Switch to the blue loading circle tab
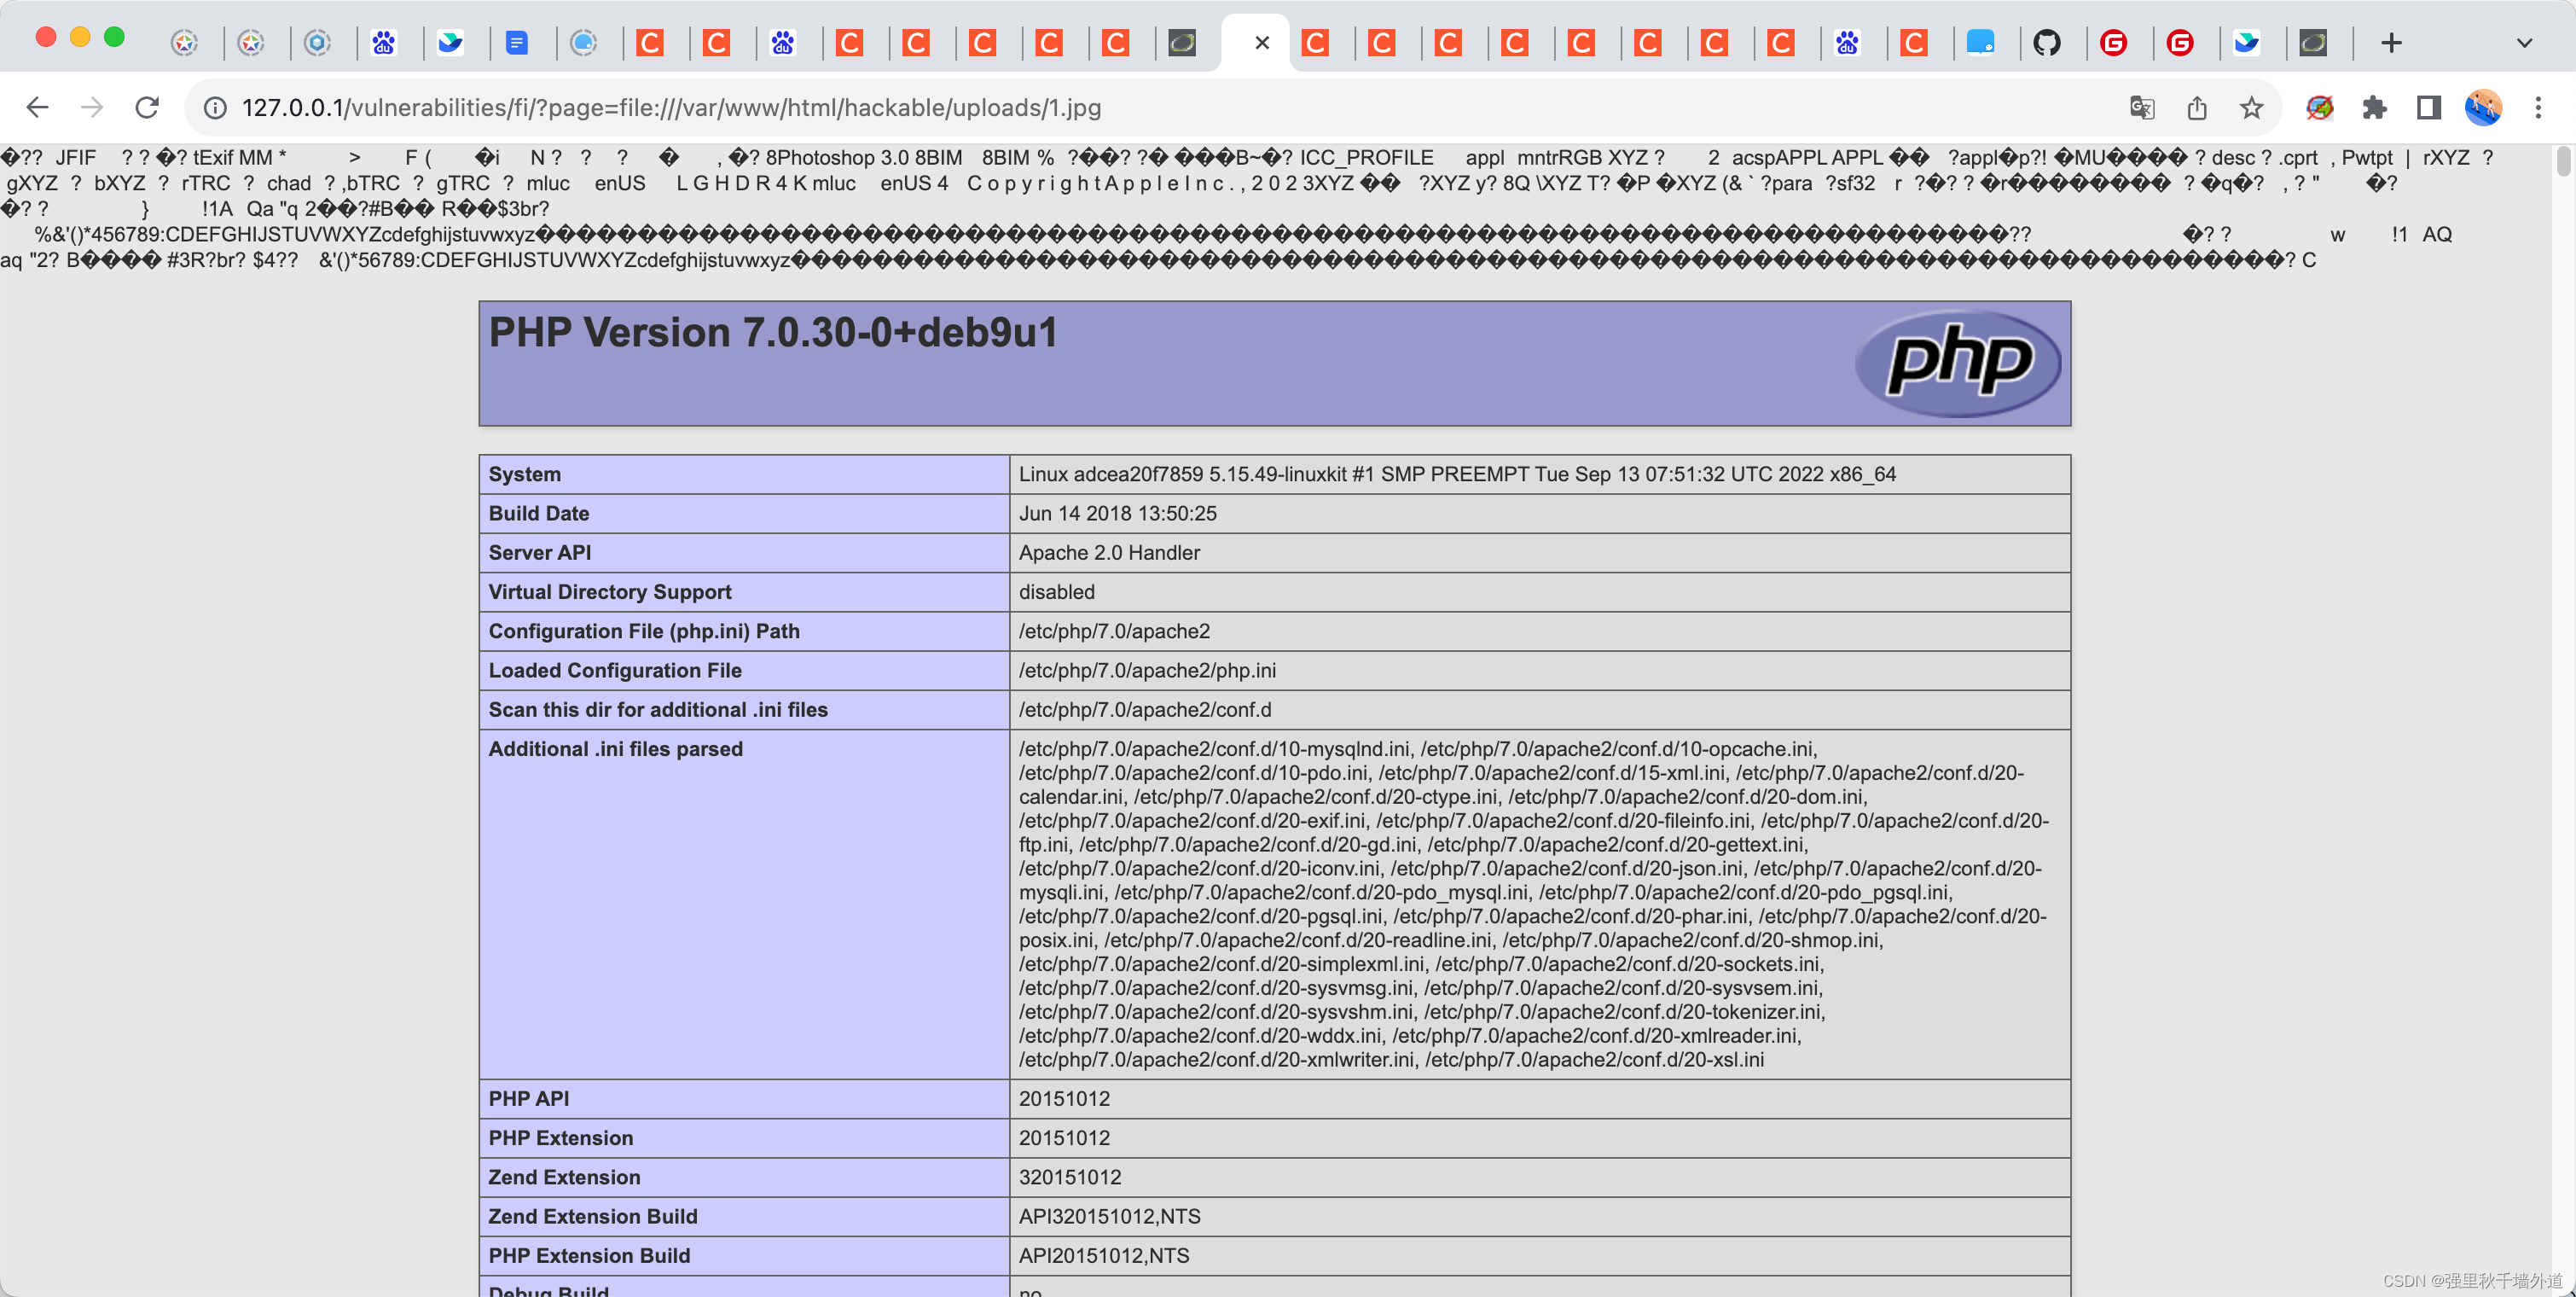The image size is (2576, 1297). click(584, 43)
